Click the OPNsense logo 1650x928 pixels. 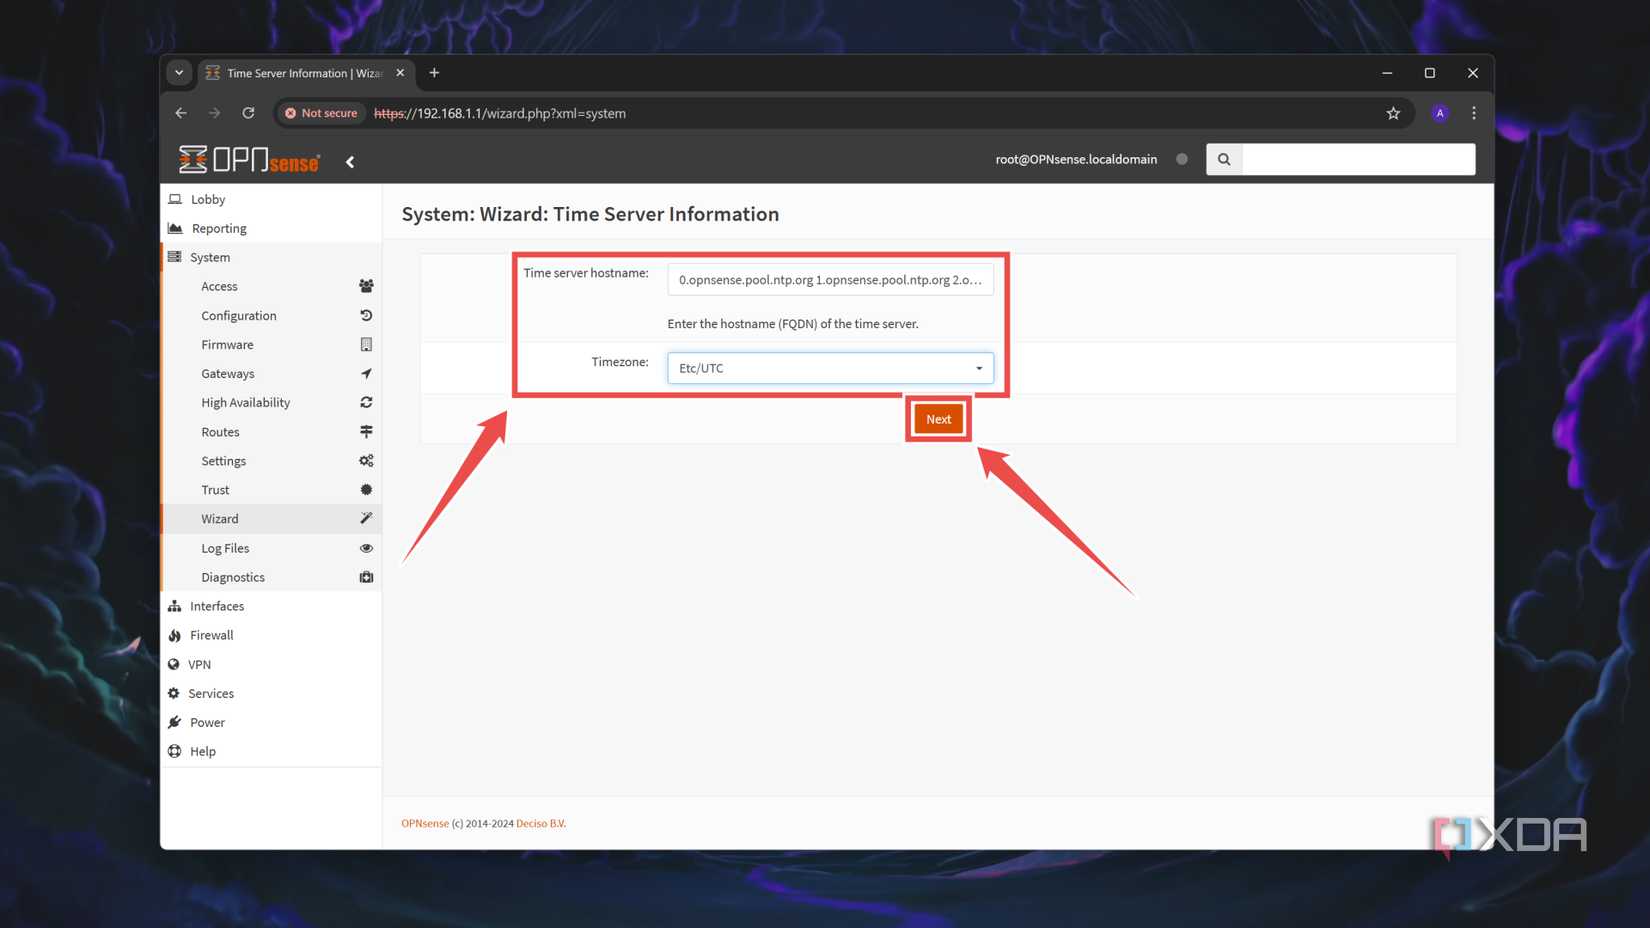coord(248,160)
